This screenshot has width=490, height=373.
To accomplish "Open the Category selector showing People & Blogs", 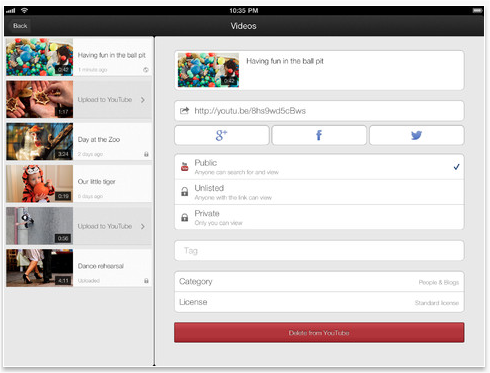I will pos(319,282).
